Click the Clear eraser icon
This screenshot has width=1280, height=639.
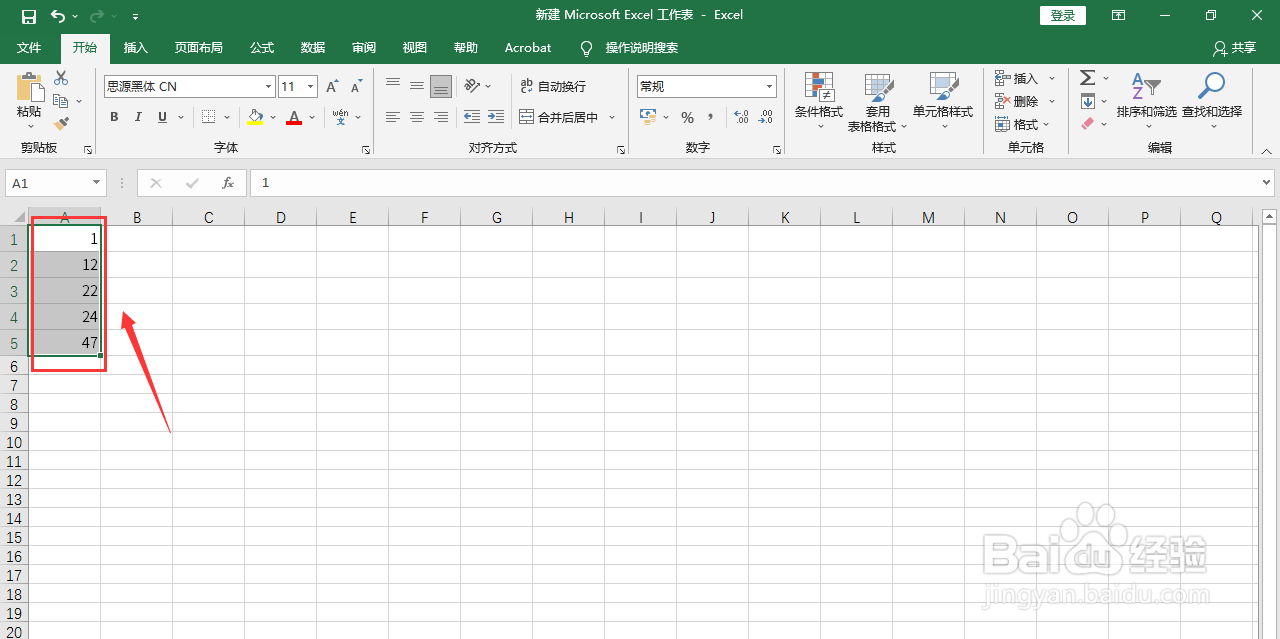pyautogui.click(x=1088, y=124)
